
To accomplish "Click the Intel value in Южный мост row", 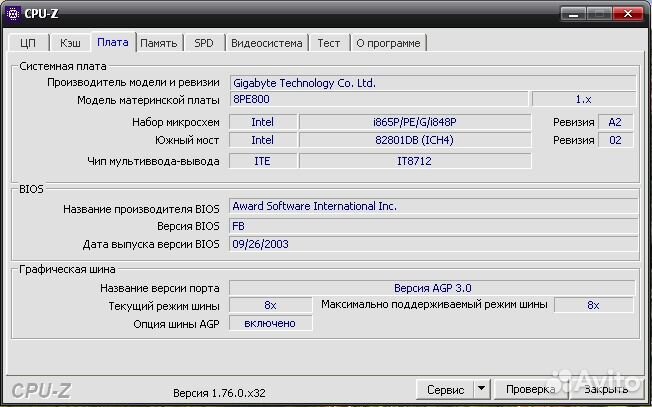I will (x=263, y=140).
